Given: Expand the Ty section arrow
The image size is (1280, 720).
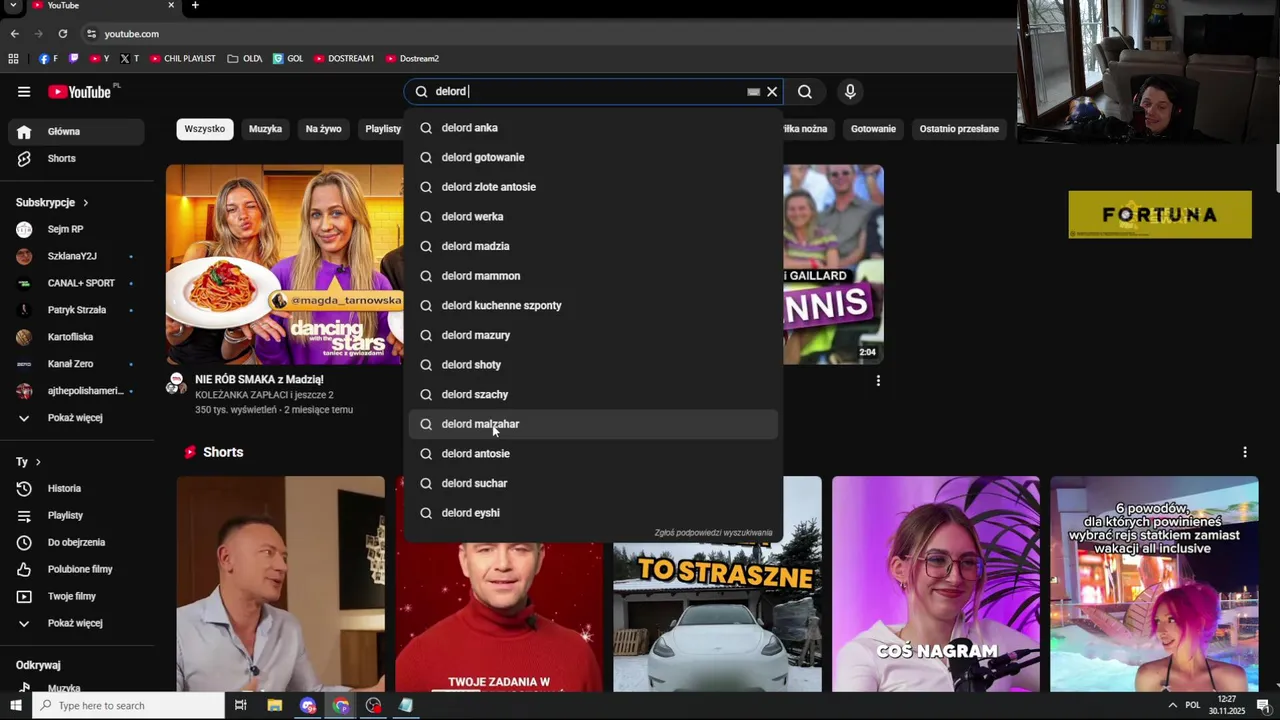Looking at the screenshot, I should pyautogui.click(x=38, y=462).
